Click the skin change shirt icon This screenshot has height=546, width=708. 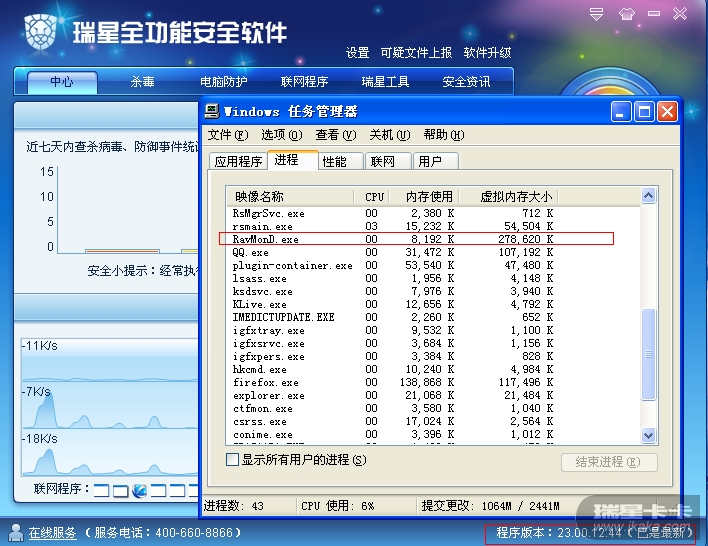(x=627, y=14)
